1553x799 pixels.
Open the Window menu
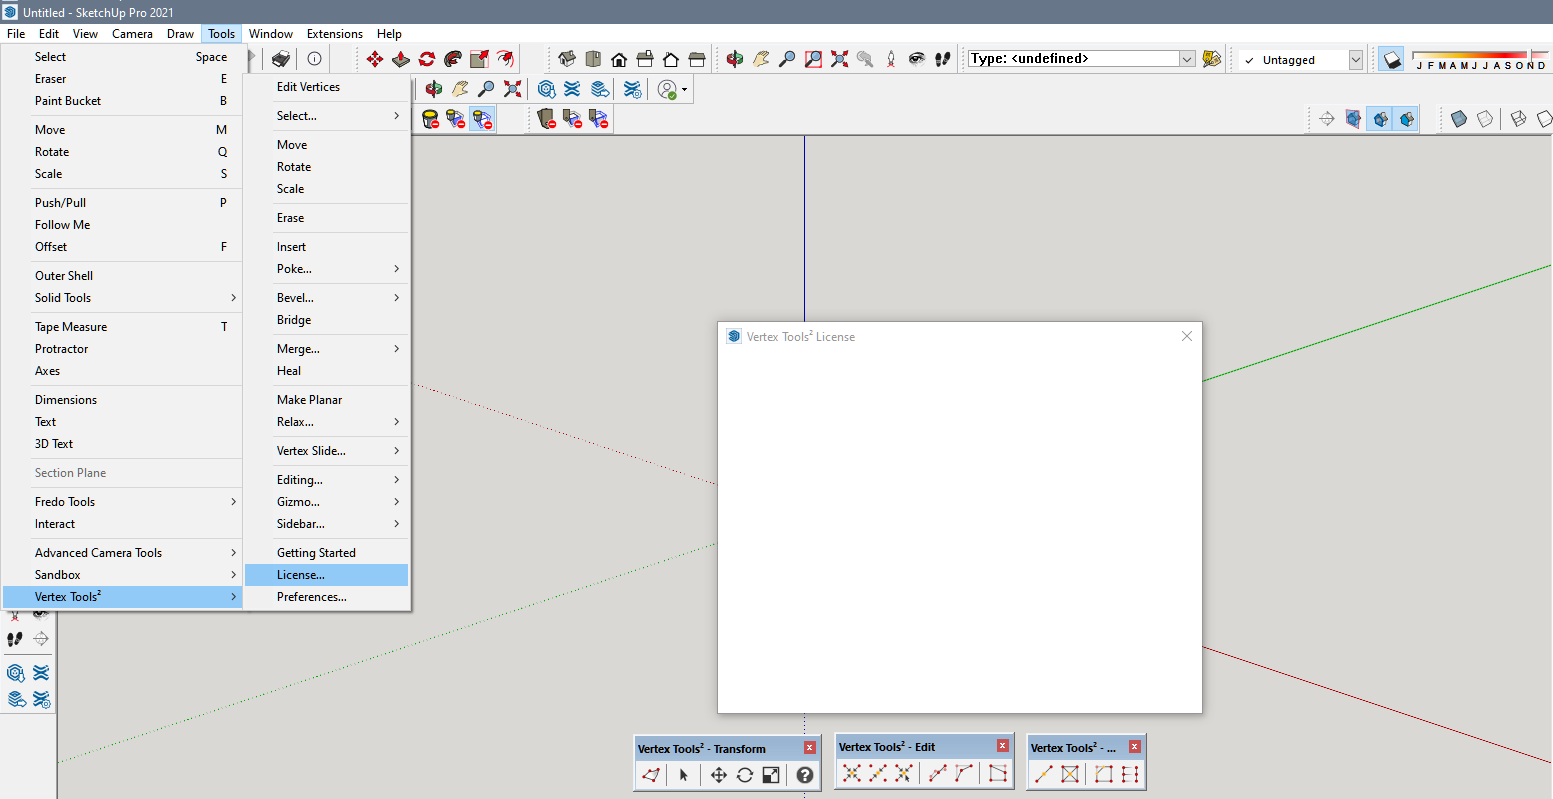click(271, 33)
